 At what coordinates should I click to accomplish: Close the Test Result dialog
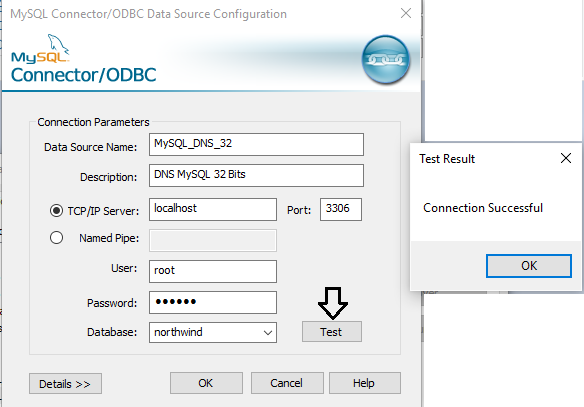[x=566, y=158]
